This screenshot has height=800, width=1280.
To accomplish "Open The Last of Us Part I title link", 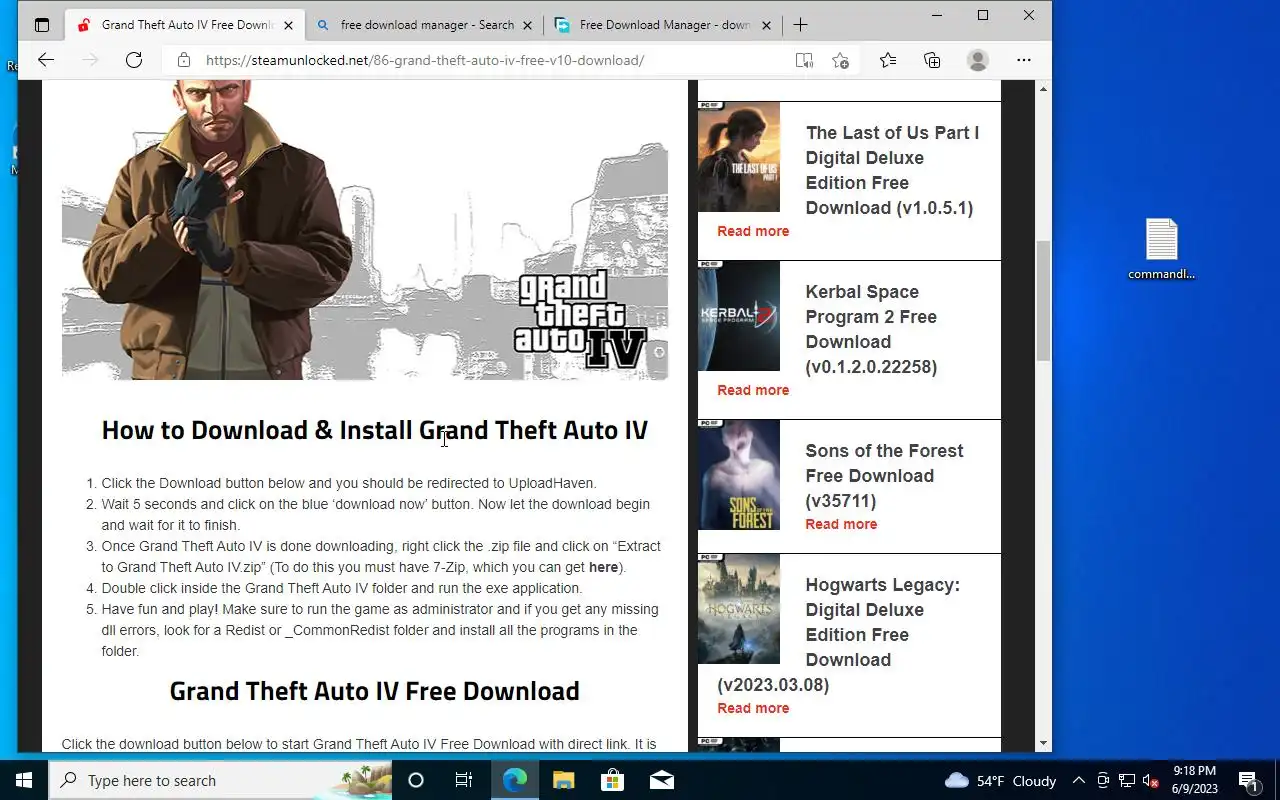I will 892,170.
